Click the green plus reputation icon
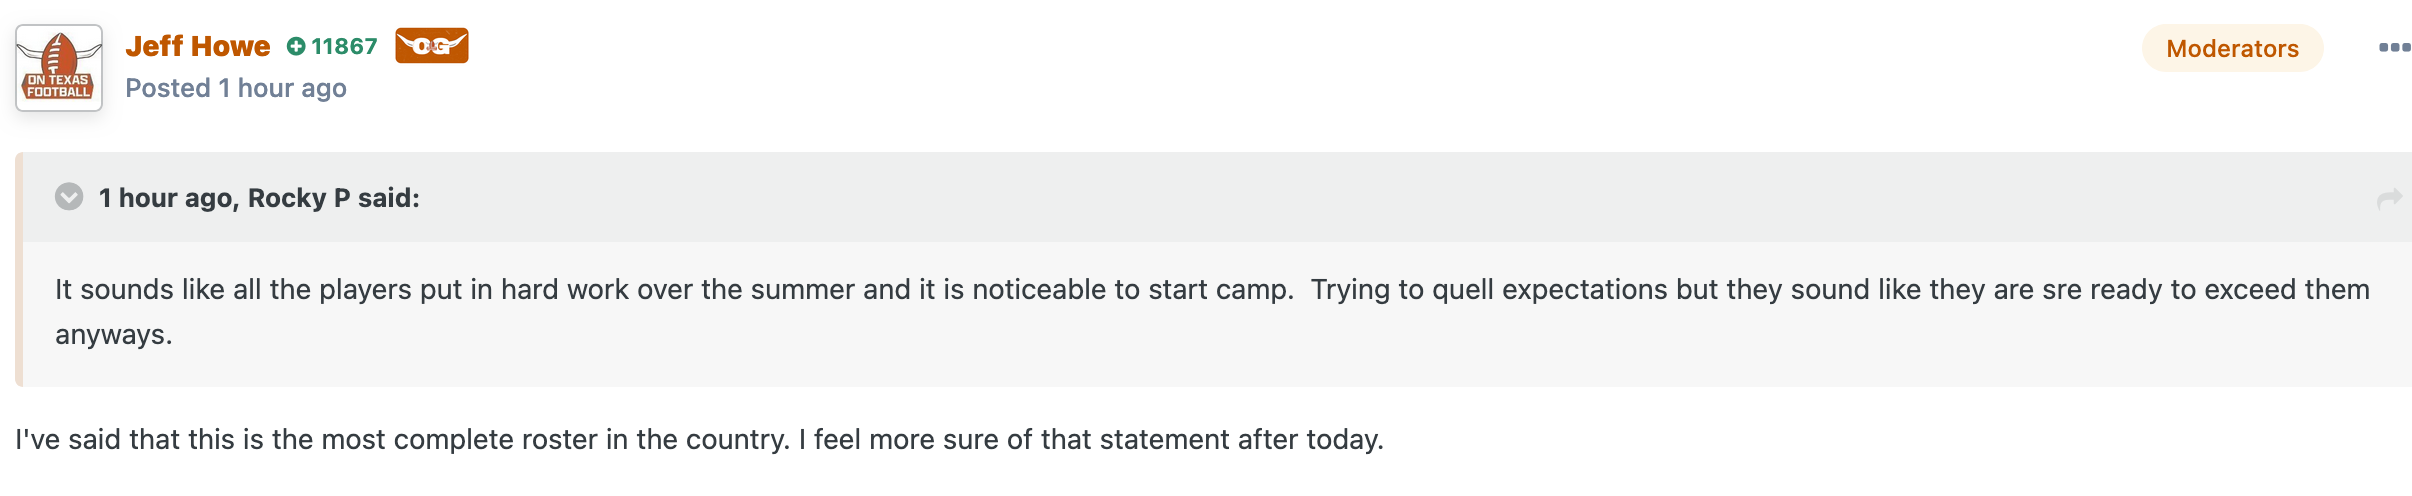The height and width of the screenshot is (496, 2412). 296,46
